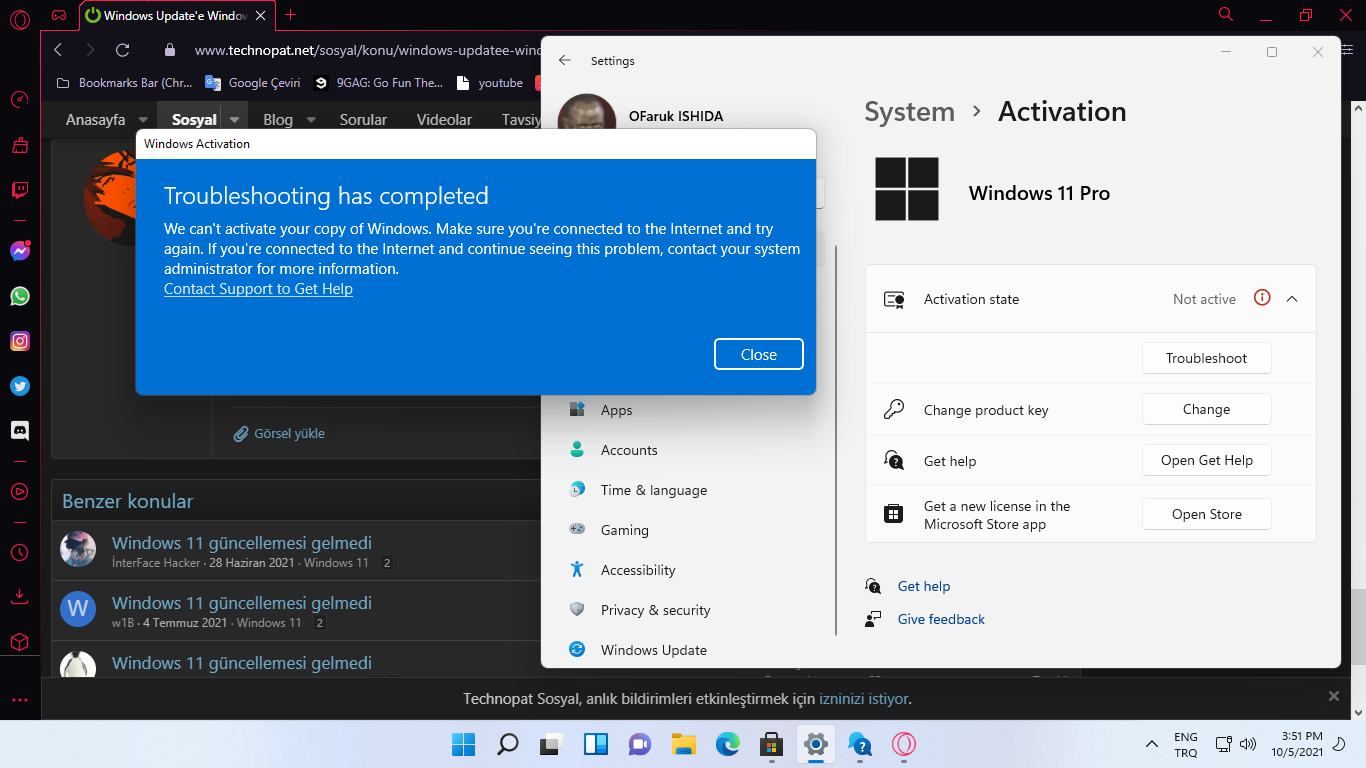Open the GX Corner gamepad icon
Screen dimensions: 1366x768
point(60,15)
